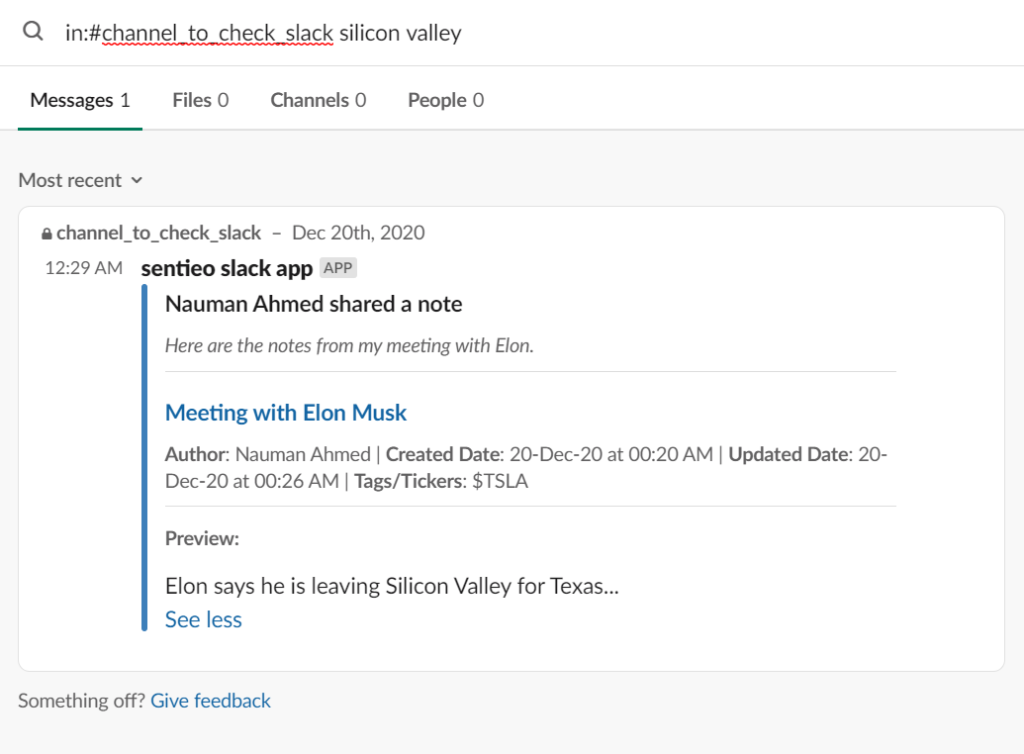
Task: Switch to the Messages tab
Action: [x=80, y=100]
